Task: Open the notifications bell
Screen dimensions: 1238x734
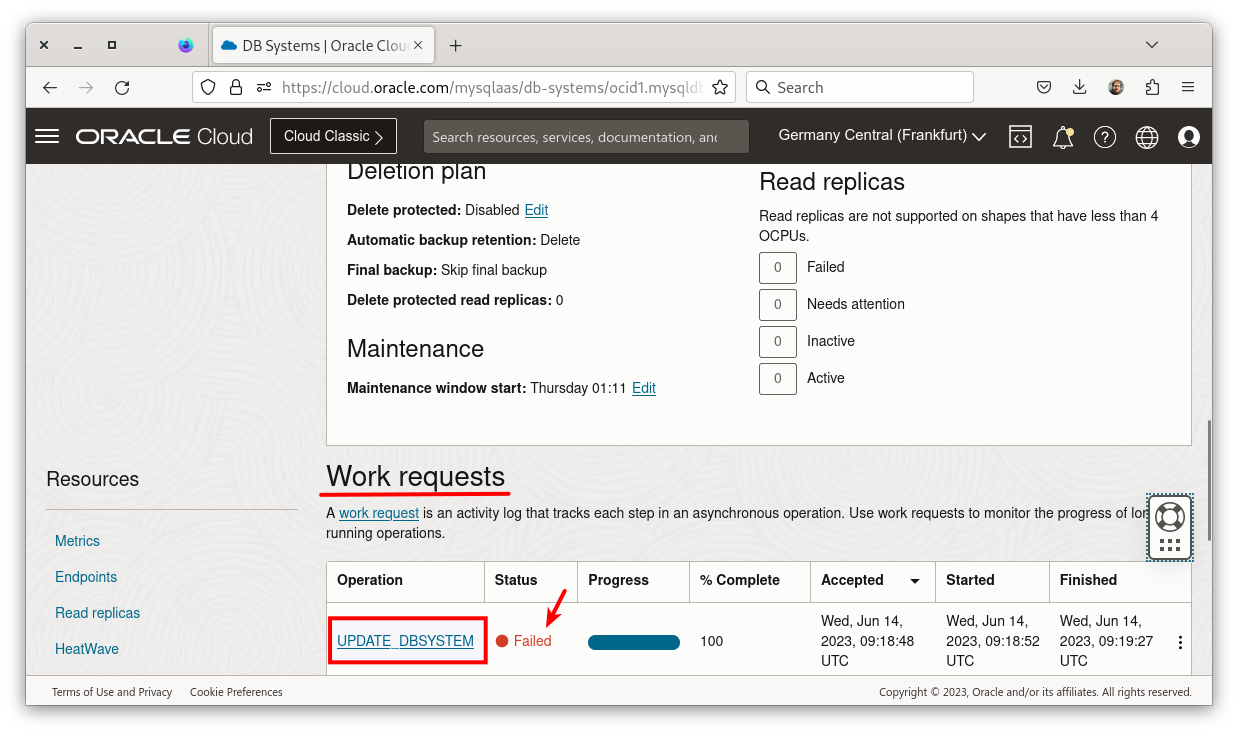Action: (x=1062, y=137)
